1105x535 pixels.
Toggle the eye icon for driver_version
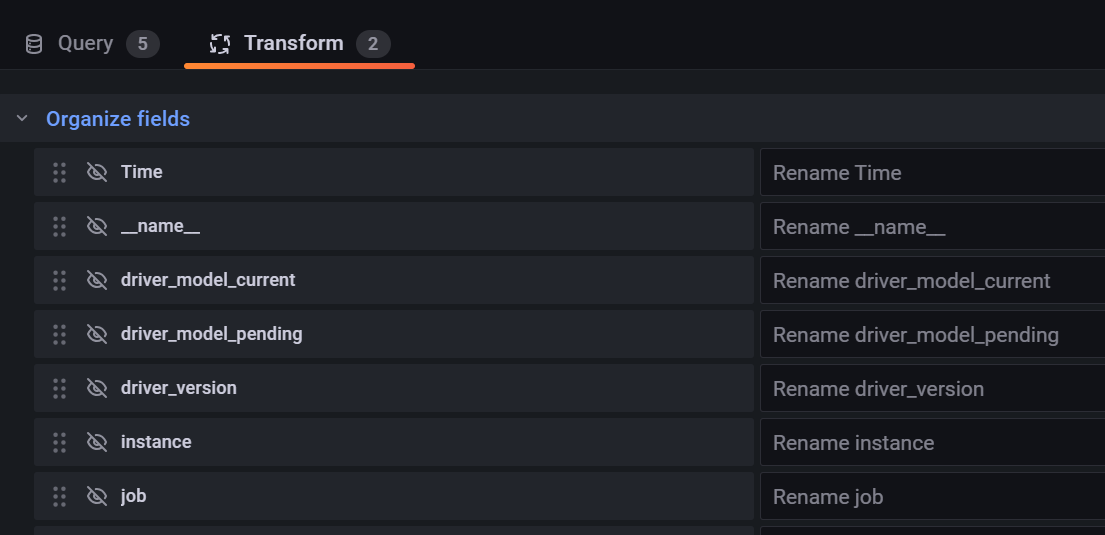97,388
